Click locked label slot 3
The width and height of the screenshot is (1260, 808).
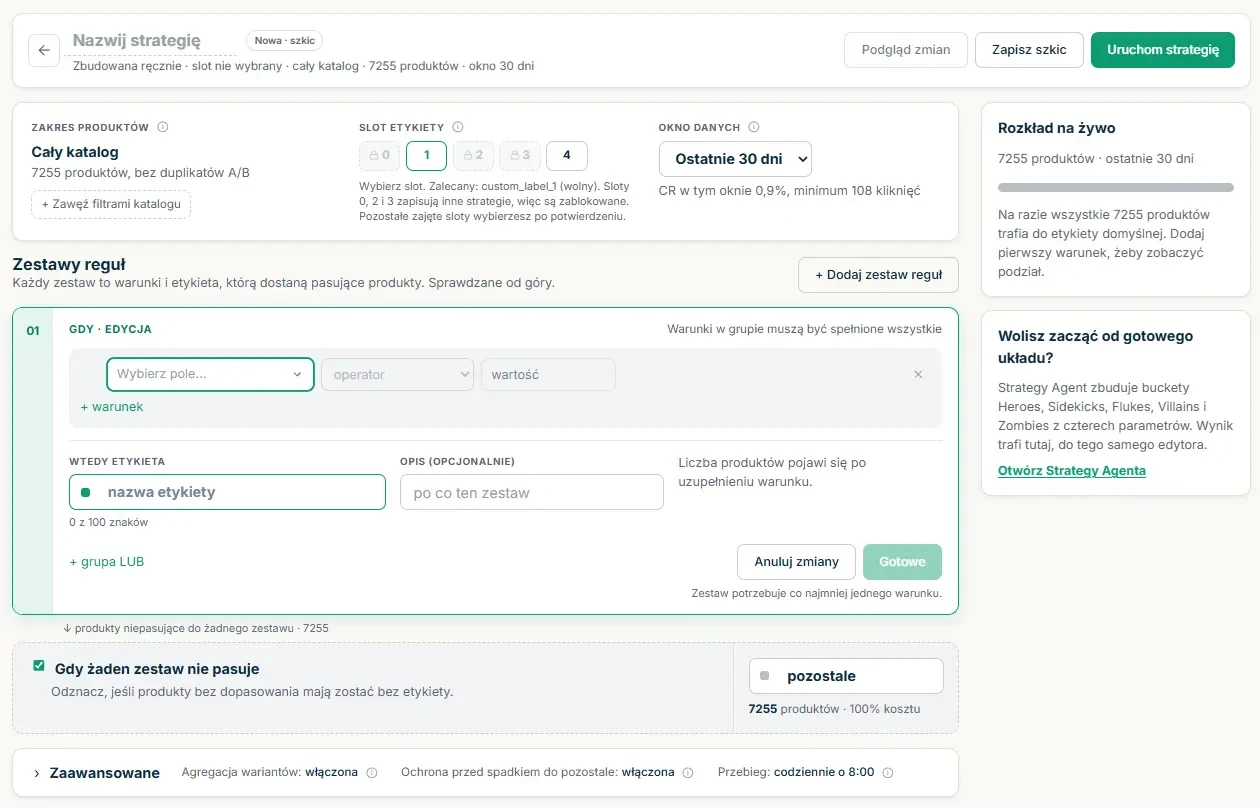point(520,156)
